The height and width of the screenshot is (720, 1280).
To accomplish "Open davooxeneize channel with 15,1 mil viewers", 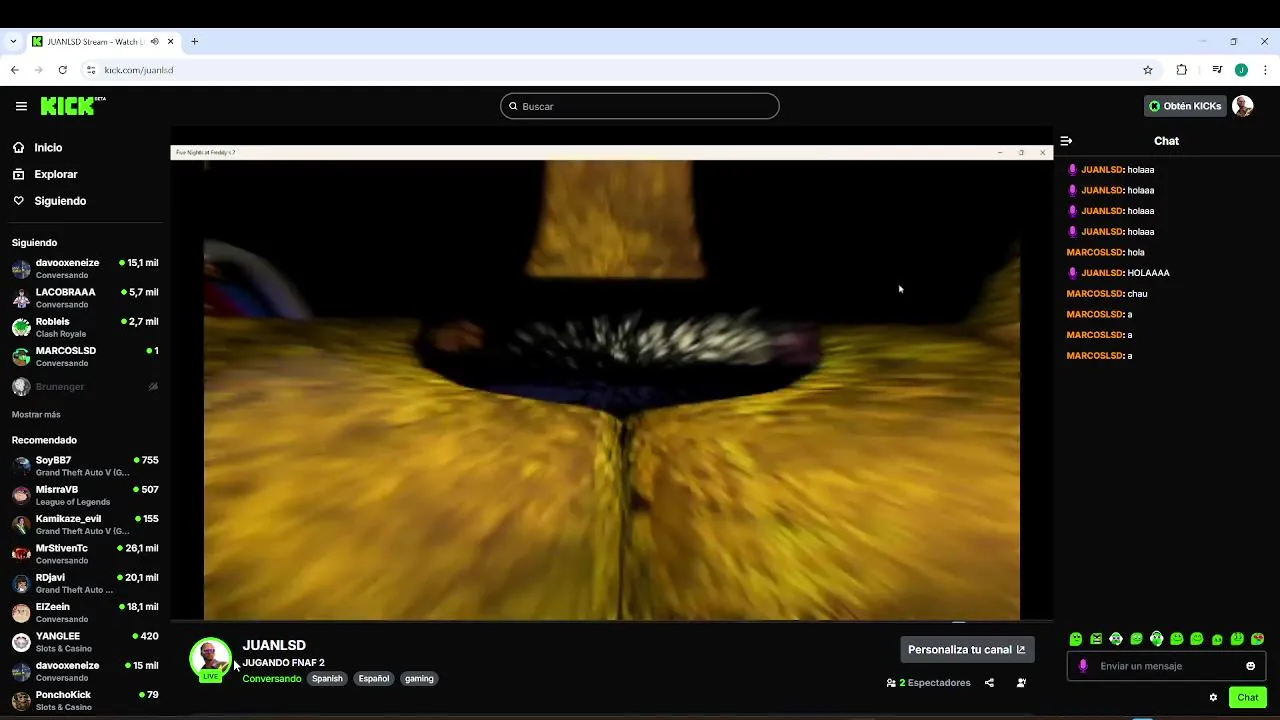I will click(85, 269).
